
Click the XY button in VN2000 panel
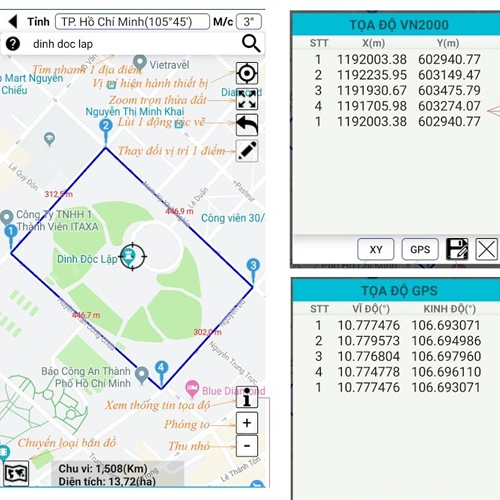376,249
